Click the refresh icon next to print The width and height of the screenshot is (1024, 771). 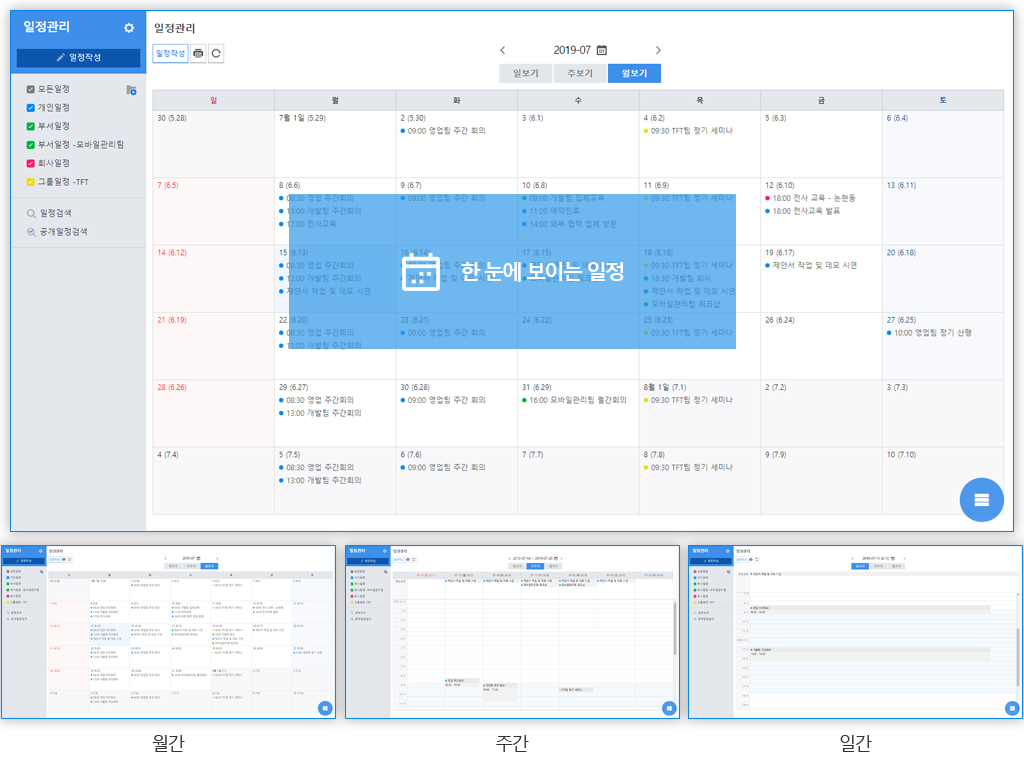216,54
